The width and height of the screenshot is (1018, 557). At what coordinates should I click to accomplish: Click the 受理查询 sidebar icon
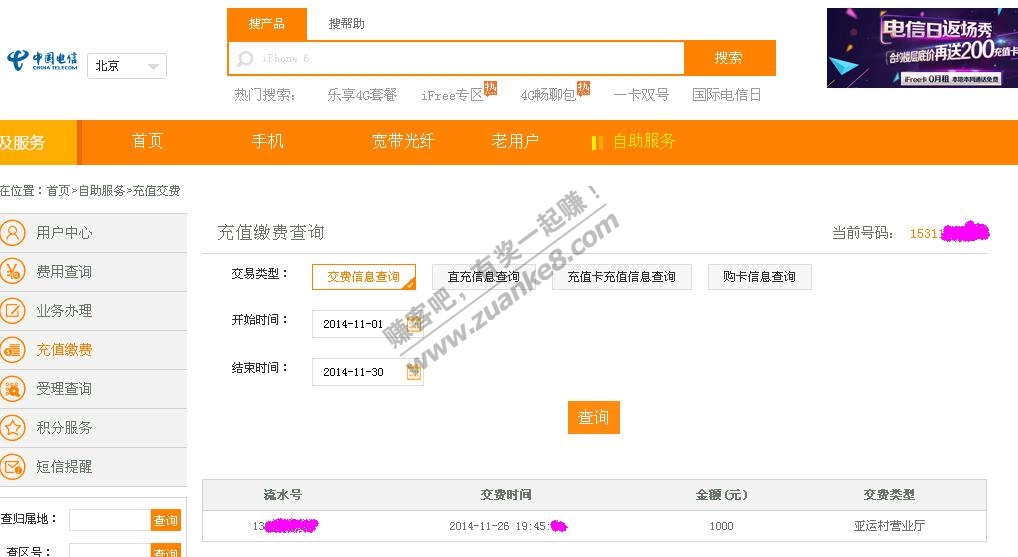point(12,389)
